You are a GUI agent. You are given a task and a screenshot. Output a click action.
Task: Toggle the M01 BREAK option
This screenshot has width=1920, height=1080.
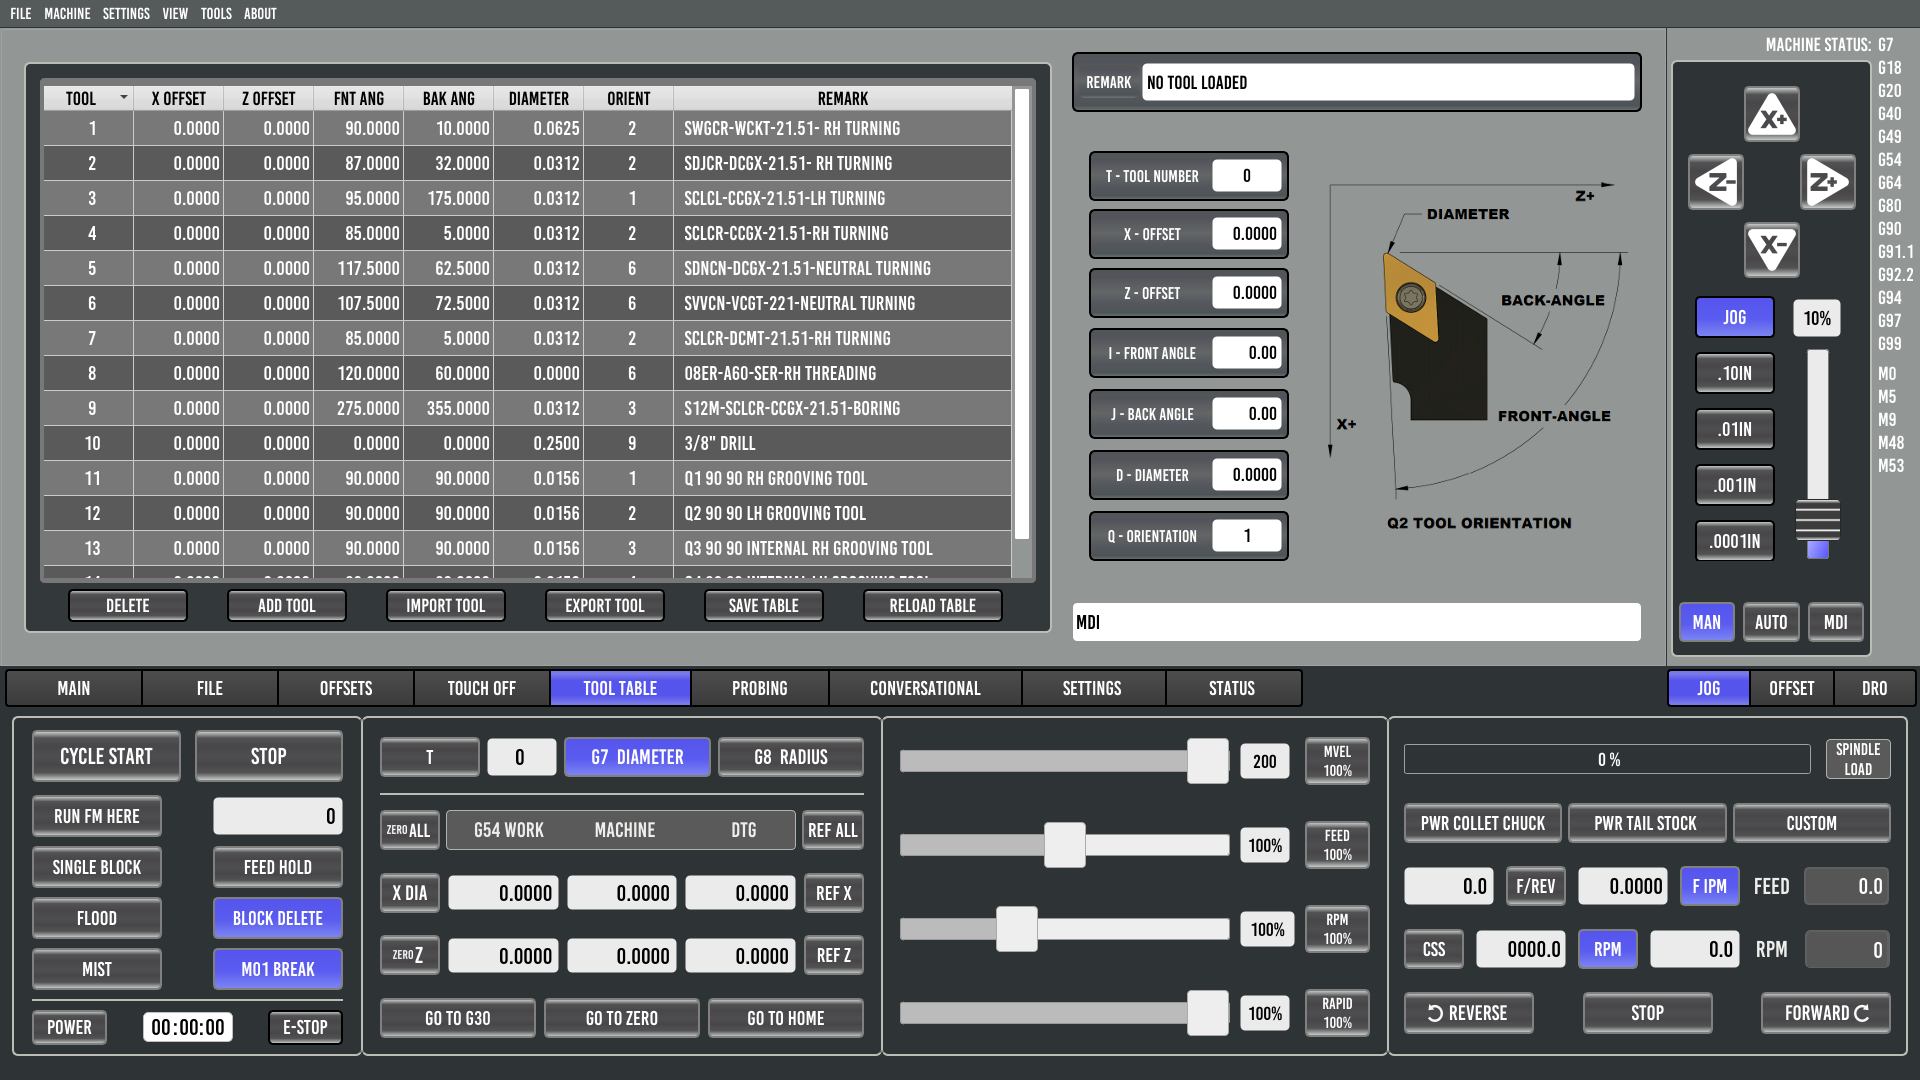coord(277,969)
